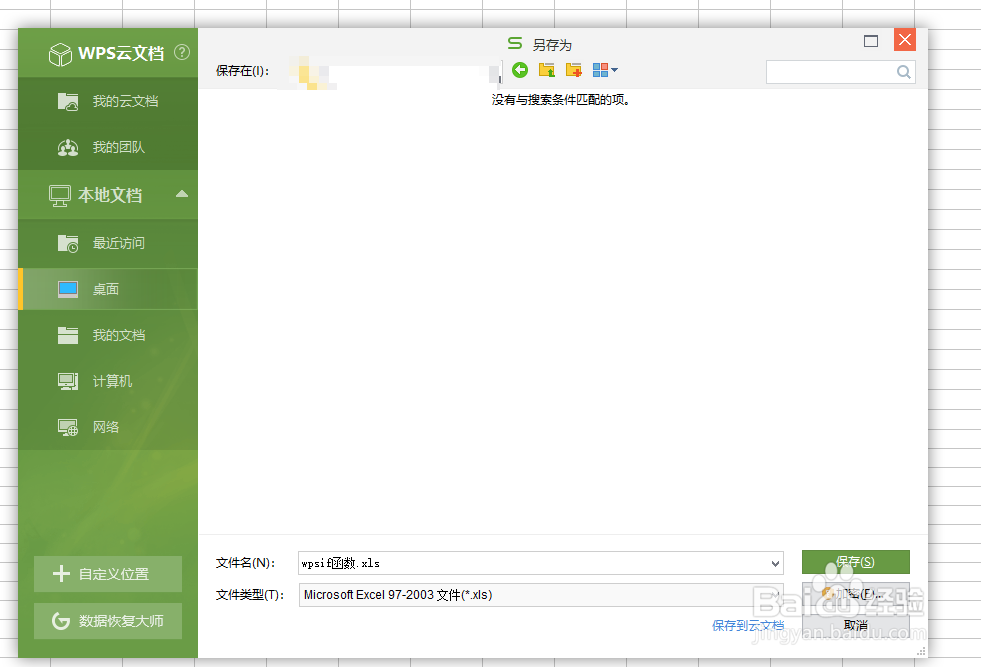This screenshot has width=981, height=667.
Task: Select Computer (计算机) location
Action: pos(108,381)
